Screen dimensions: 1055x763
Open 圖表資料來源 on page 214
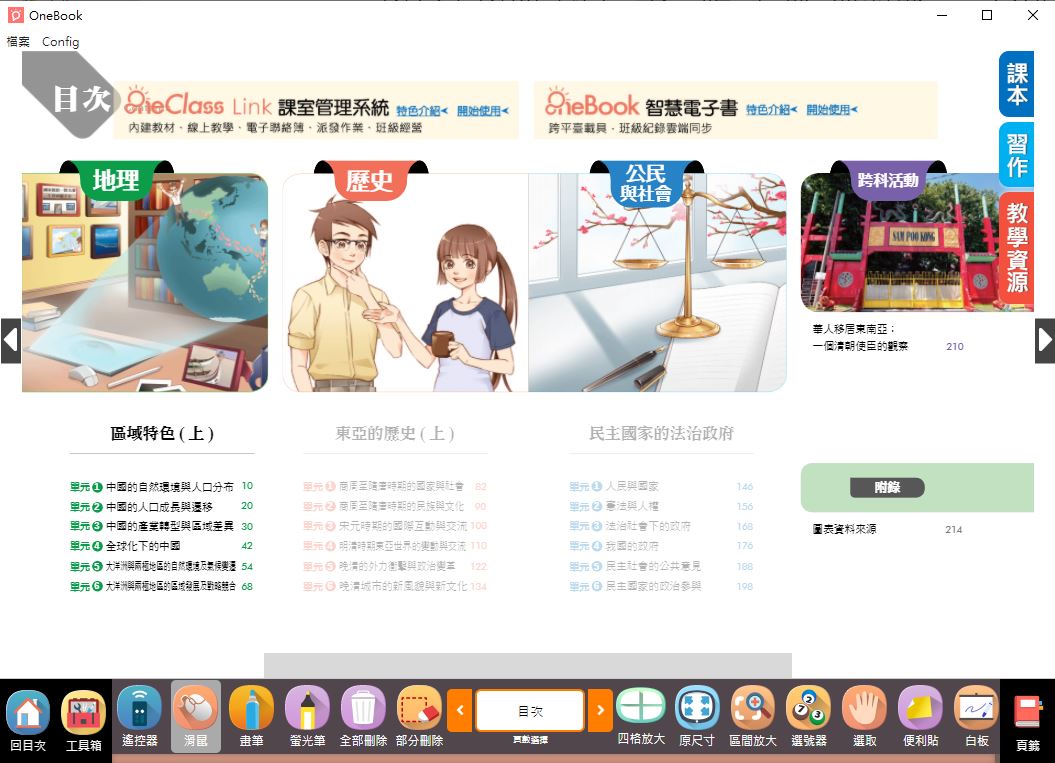click(887, 530)
